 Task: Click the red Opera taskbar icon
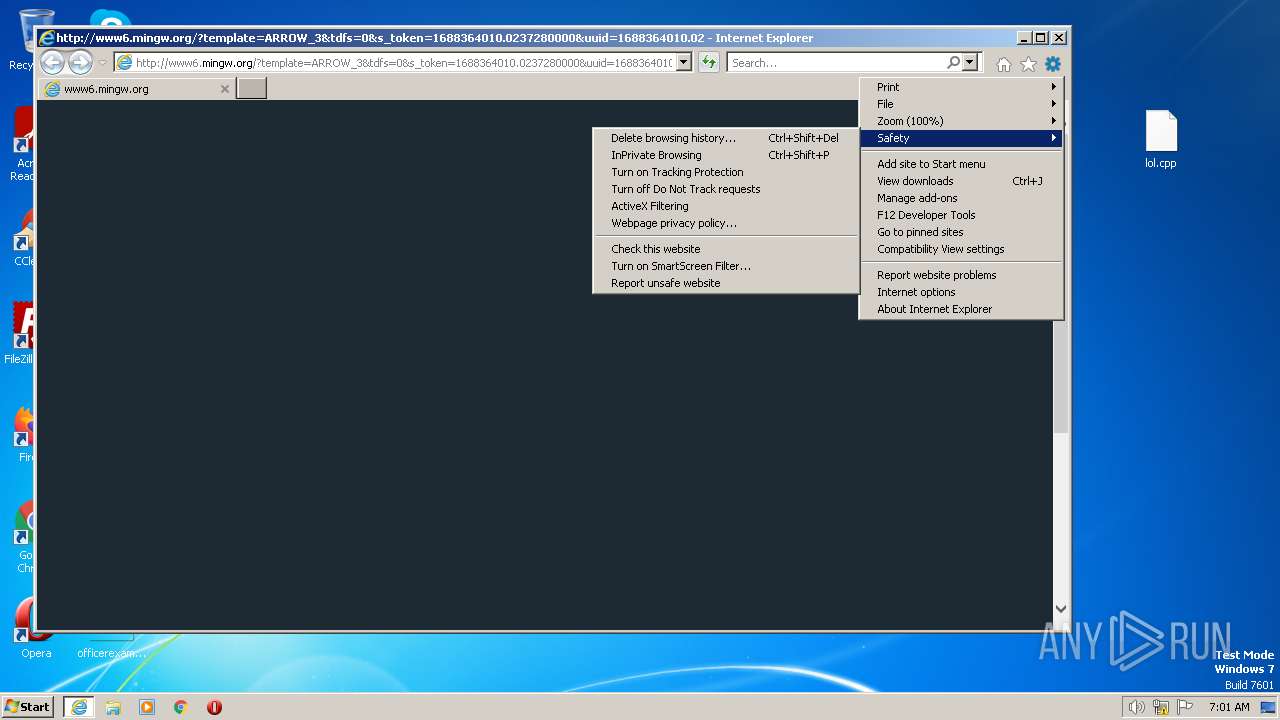214,707
